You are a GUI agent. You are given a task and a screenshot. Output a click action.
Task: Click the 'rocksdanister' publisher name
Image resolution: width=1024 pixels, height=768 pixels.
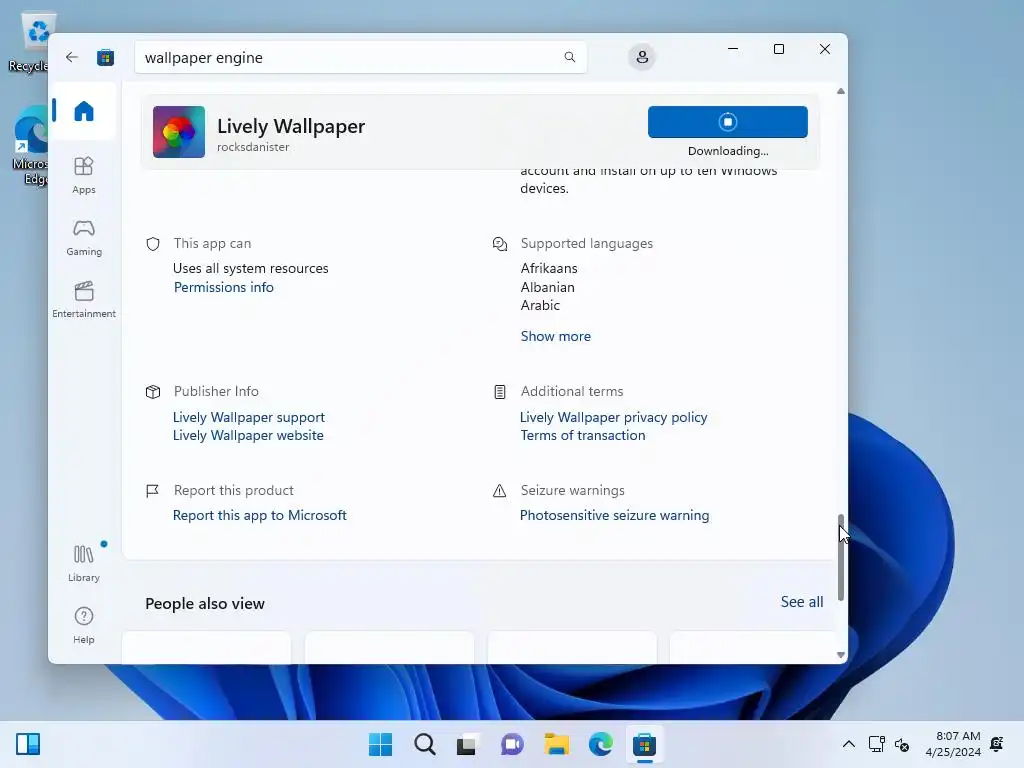[x=253, y=148]
